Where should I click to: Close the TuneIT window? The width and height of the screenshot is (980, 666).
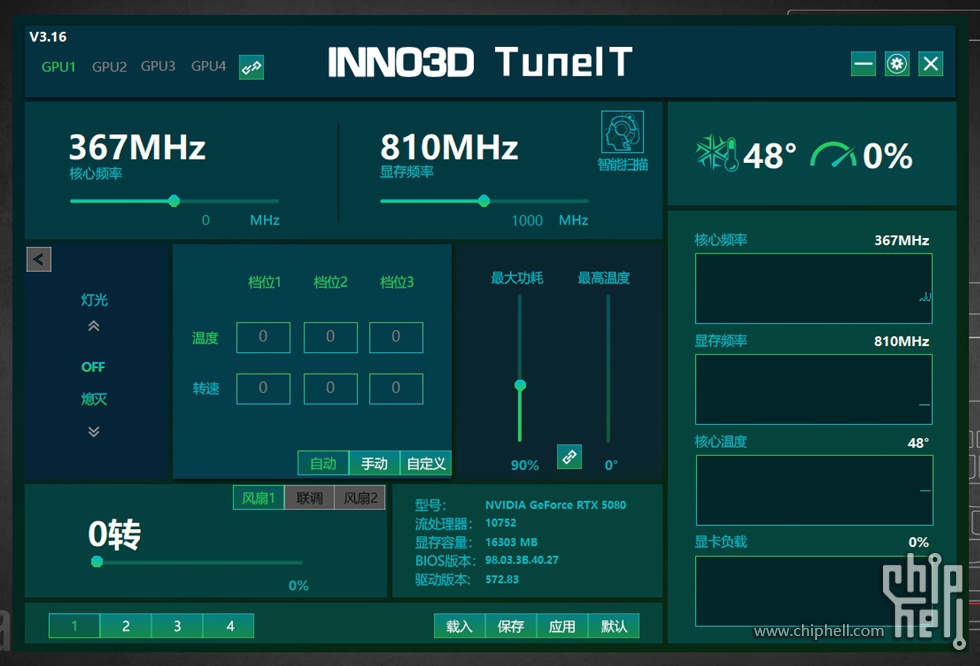pyautogui.click(x=931, y=64)
